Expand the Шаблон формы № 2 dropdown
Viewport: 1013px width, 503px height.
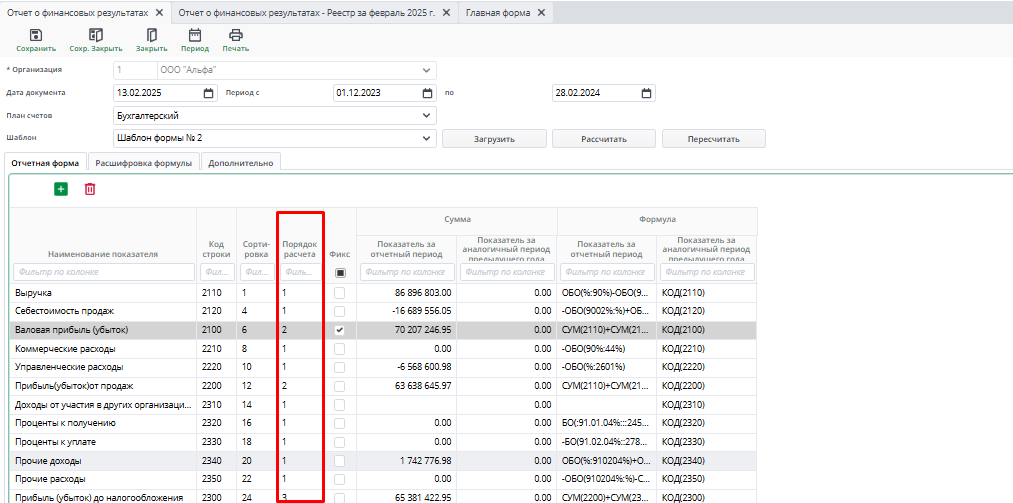(427, 138)
